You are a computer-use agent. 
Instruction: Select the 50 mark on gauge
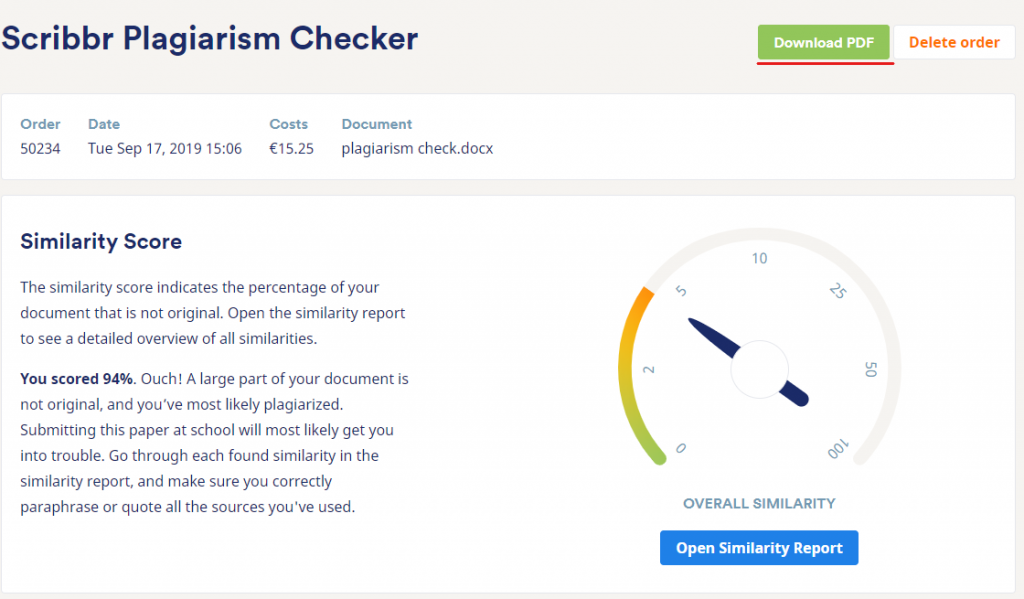pos(871,369)
